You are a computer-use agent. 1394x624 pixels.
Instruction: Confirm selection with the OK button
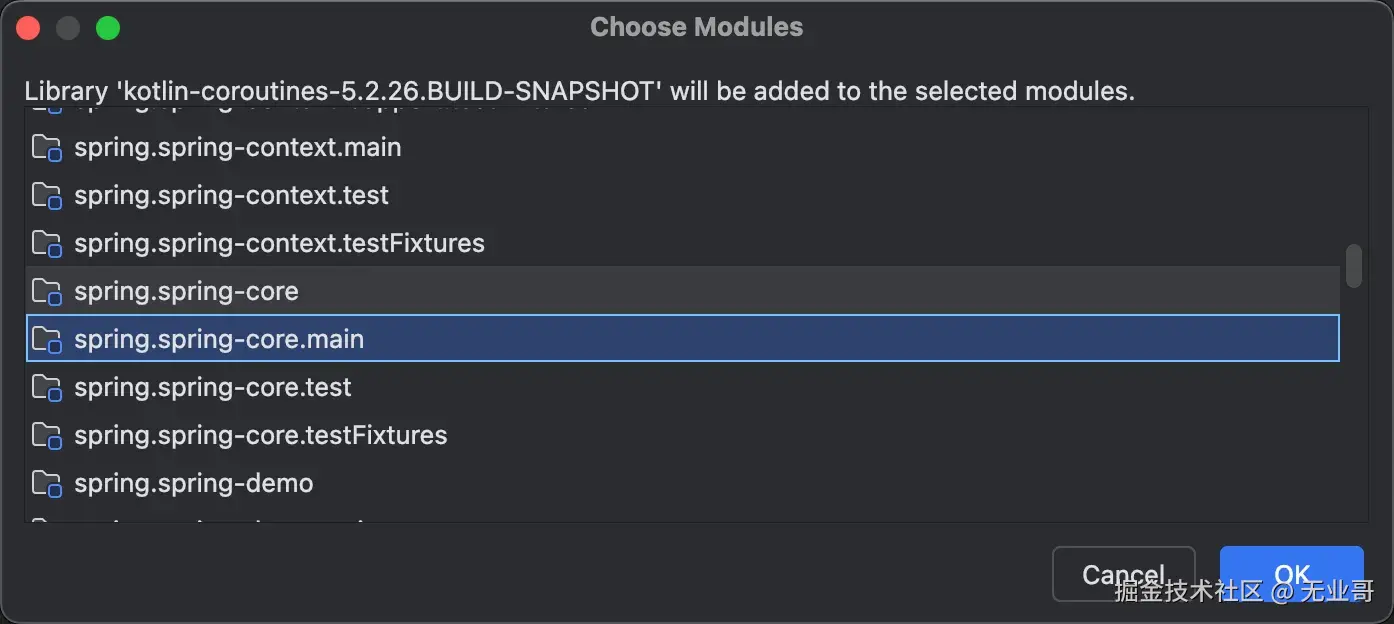[1291, 574]
